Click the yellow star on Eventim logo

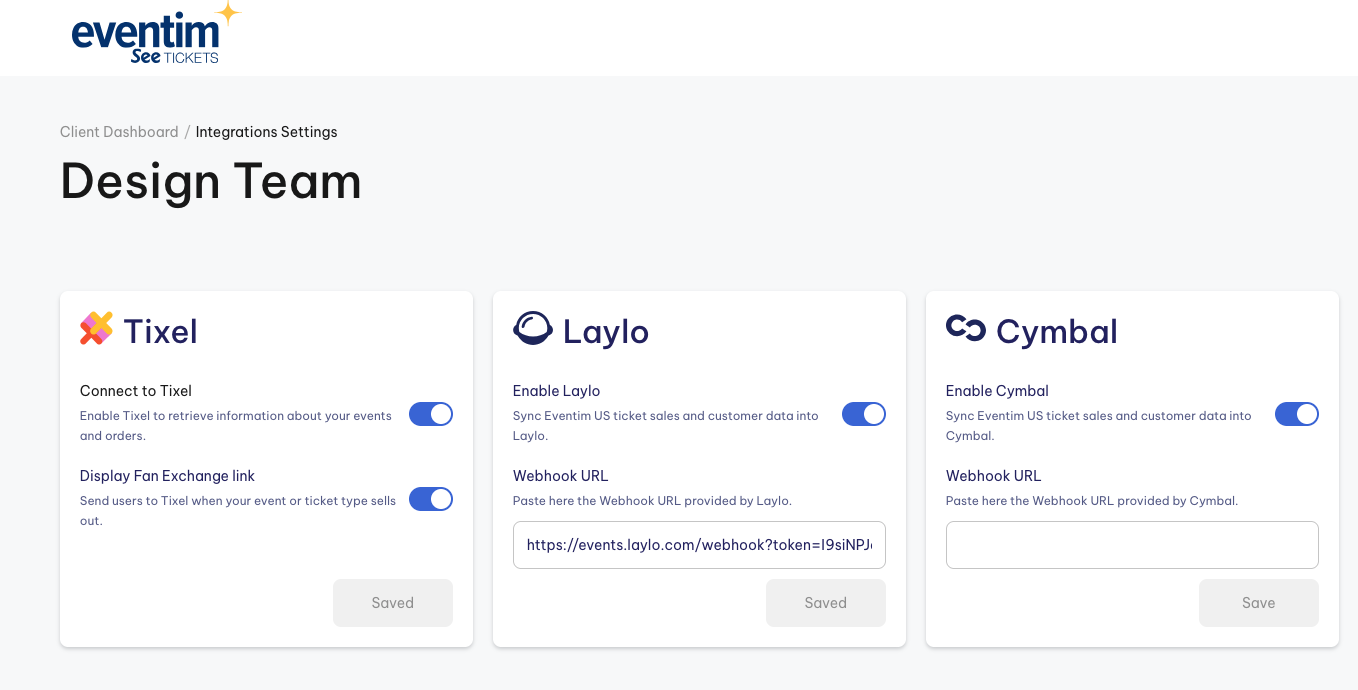point(229,13)
